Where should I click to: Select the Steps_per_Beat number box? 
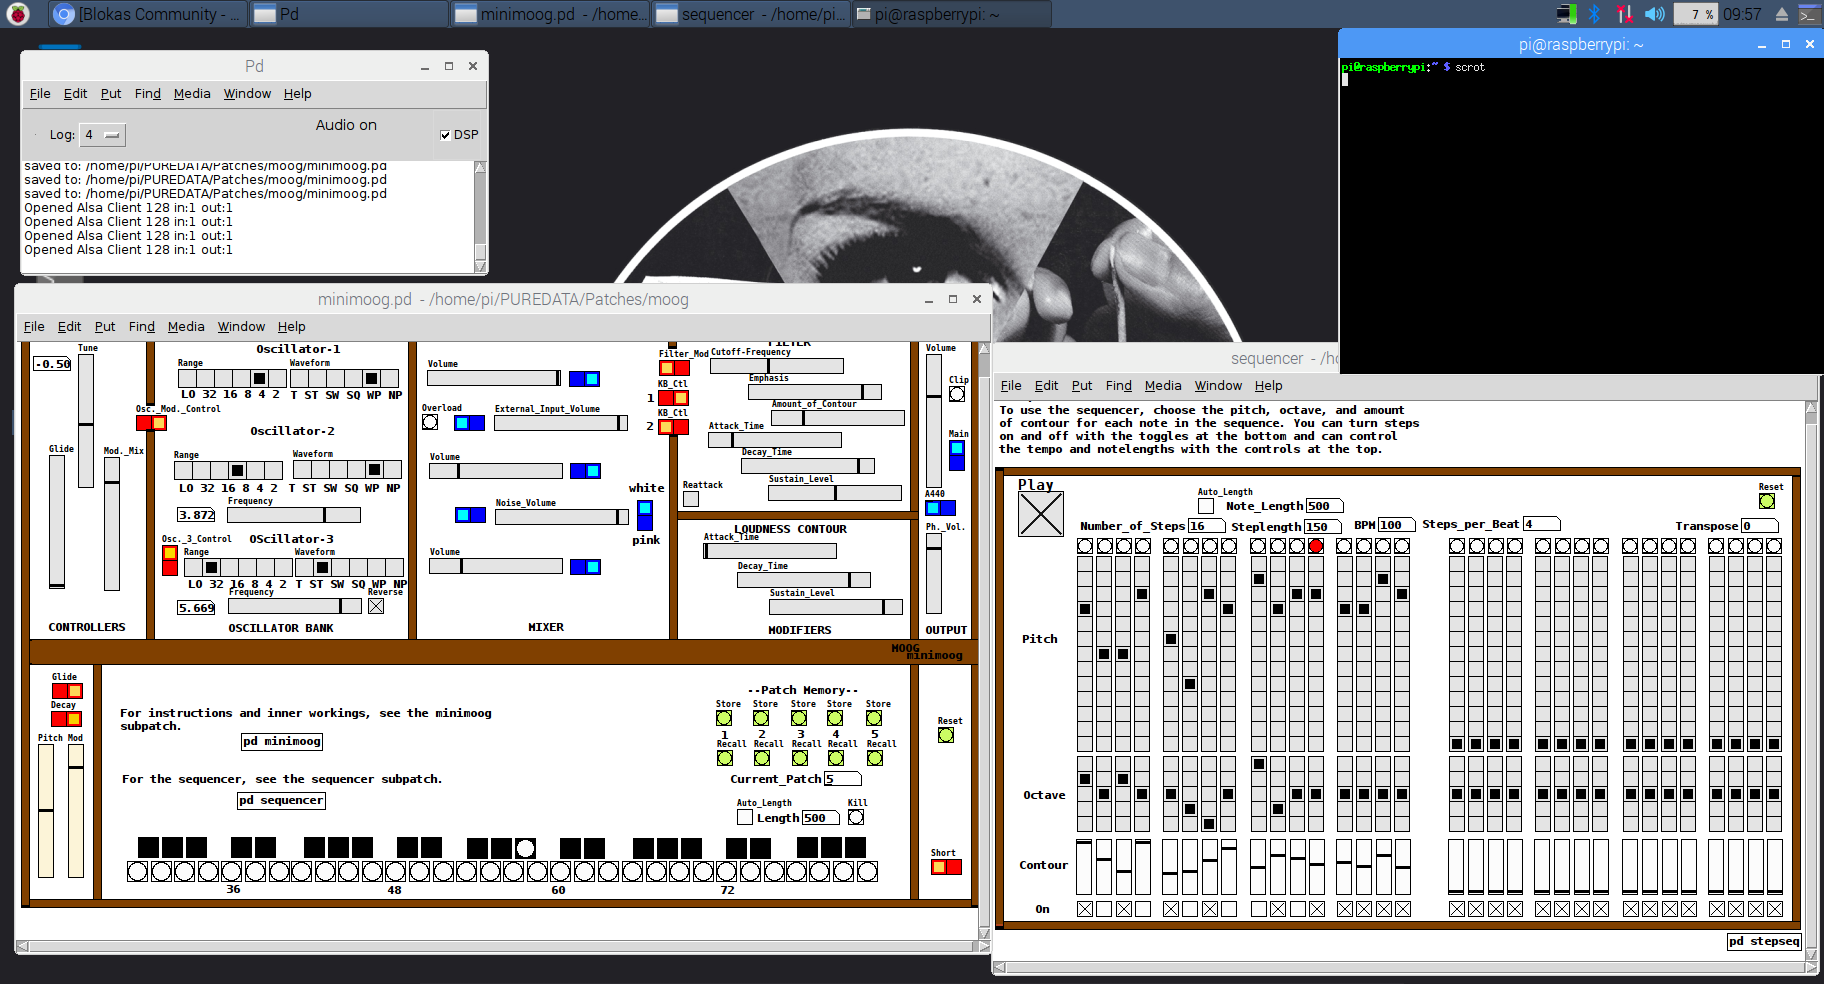(x=1541, y=524)
